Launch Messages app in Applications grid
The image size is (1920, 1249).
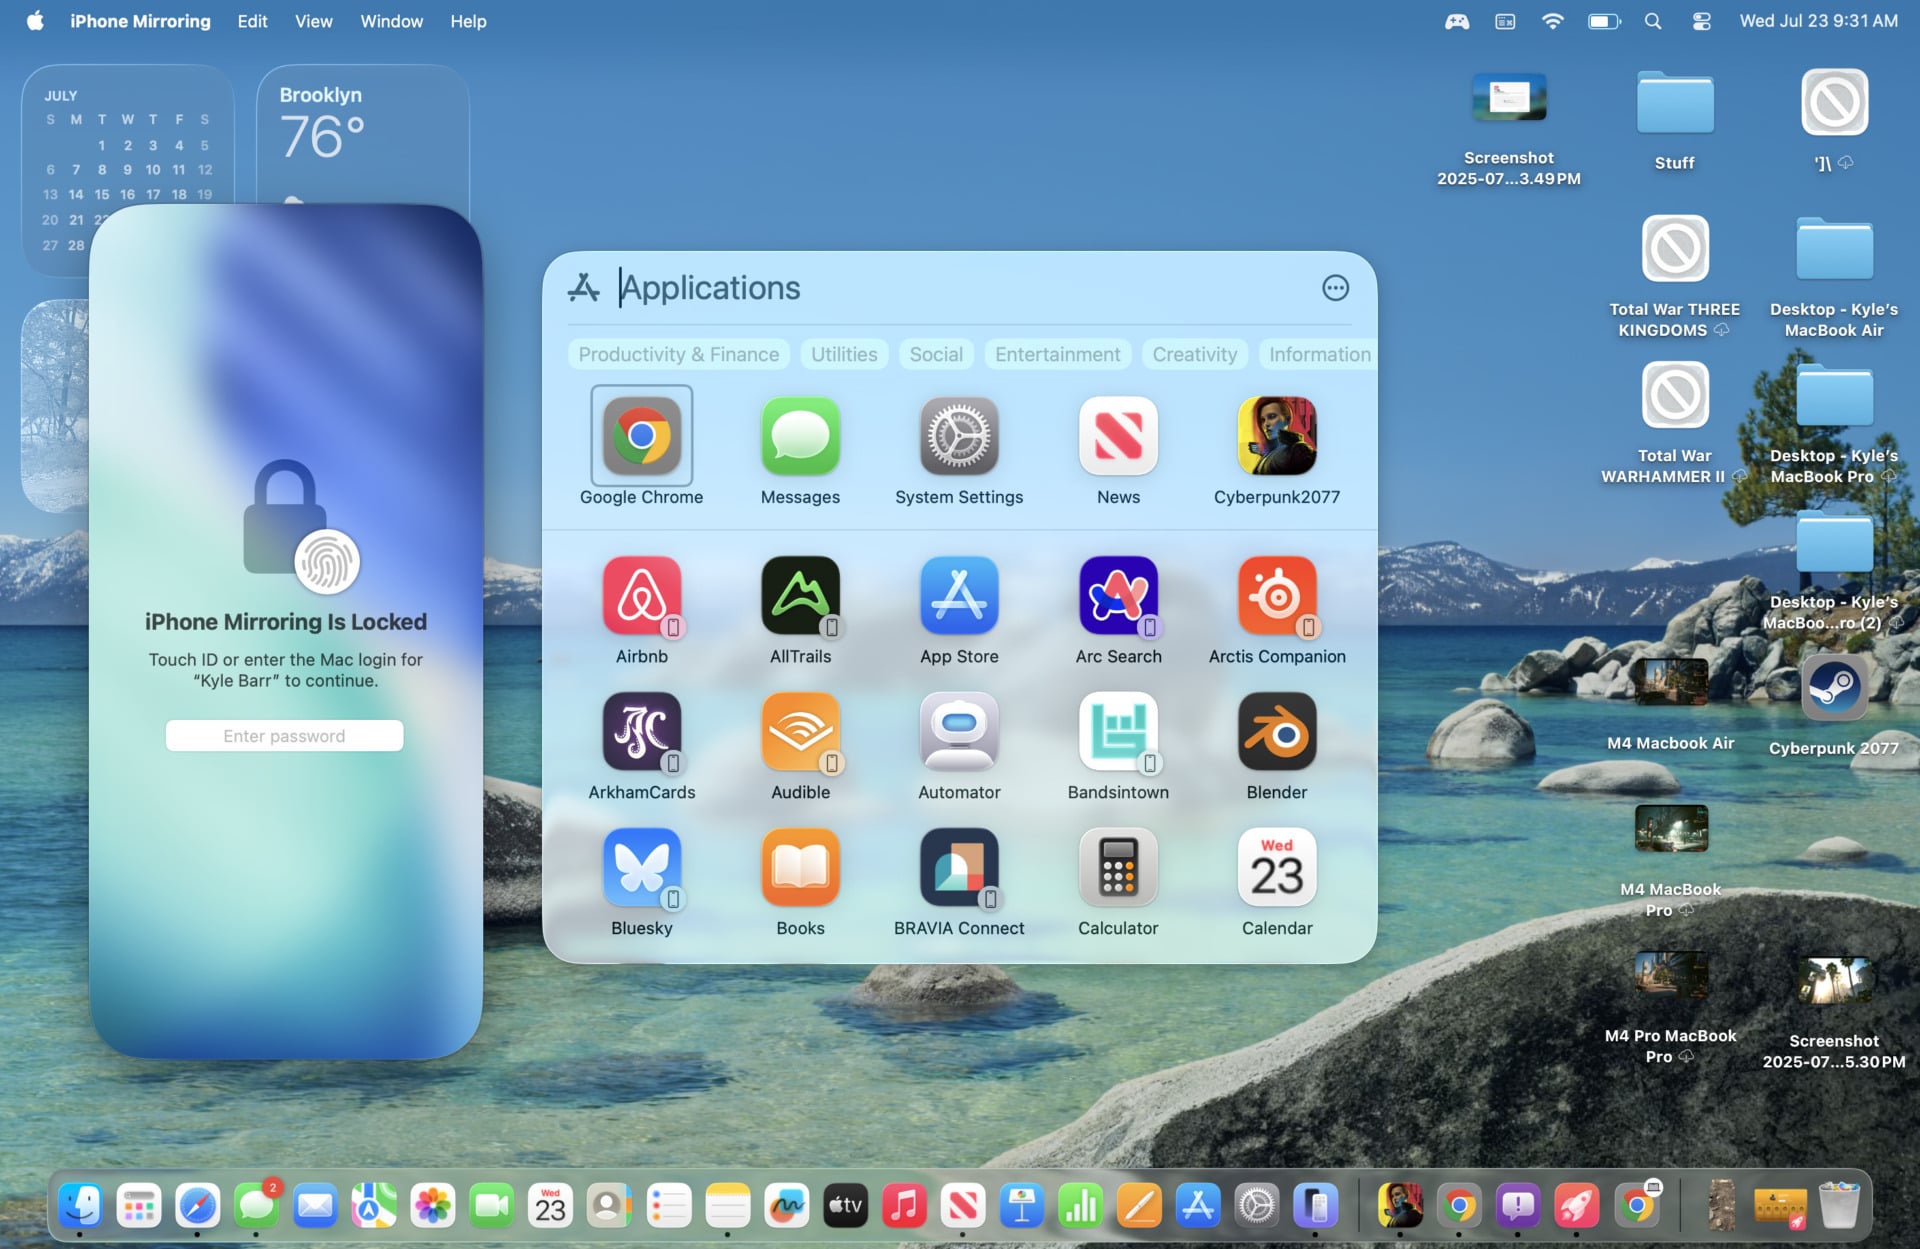point(800,436)
